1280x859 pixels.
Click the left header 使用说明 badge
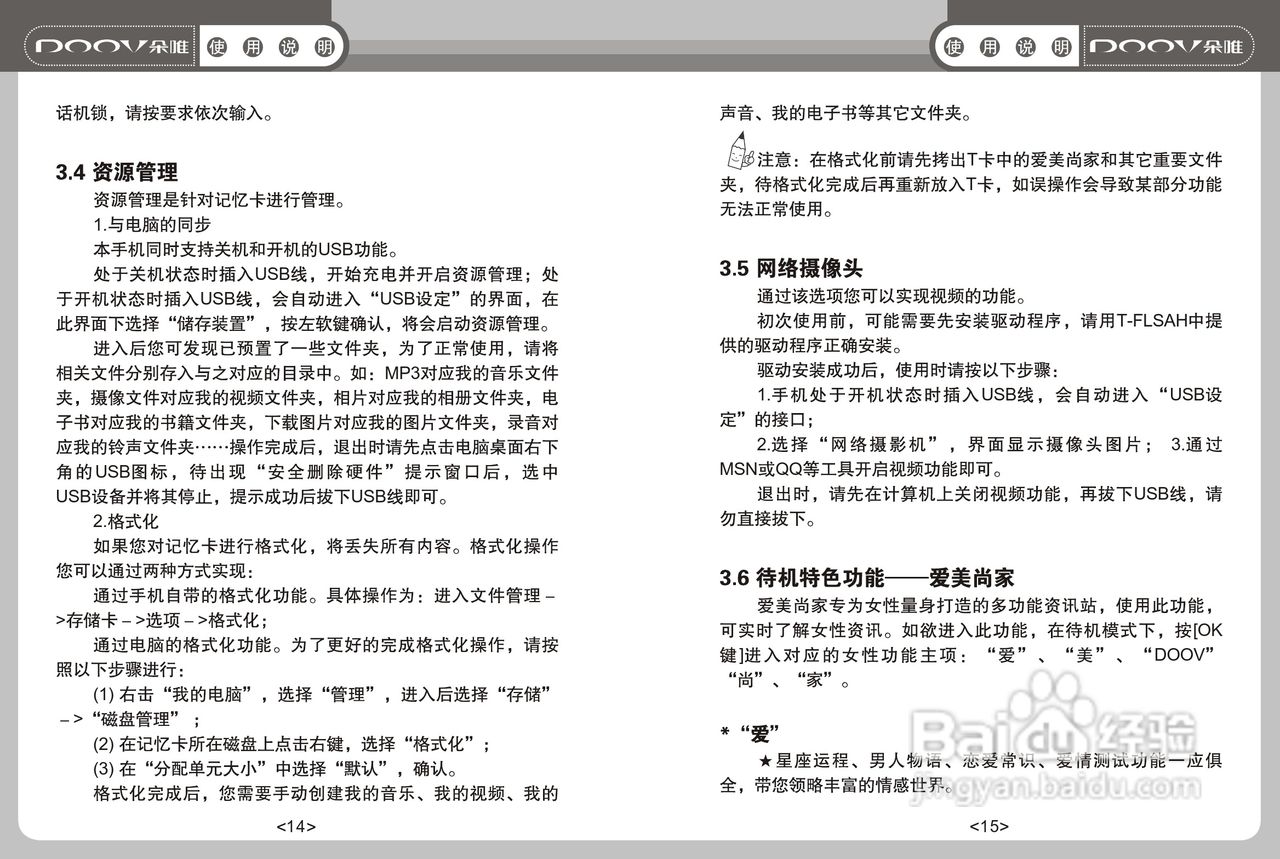(270, 47)
